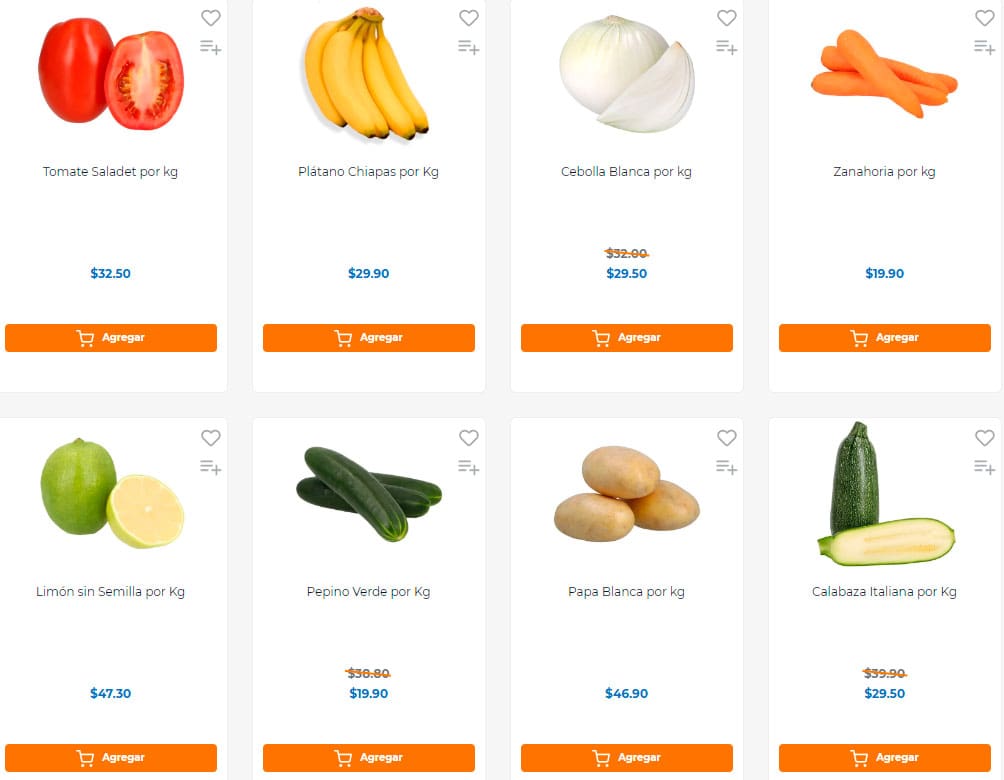Add Pepino Verde to list icon

pyautogui.click(x=468, y=467)
